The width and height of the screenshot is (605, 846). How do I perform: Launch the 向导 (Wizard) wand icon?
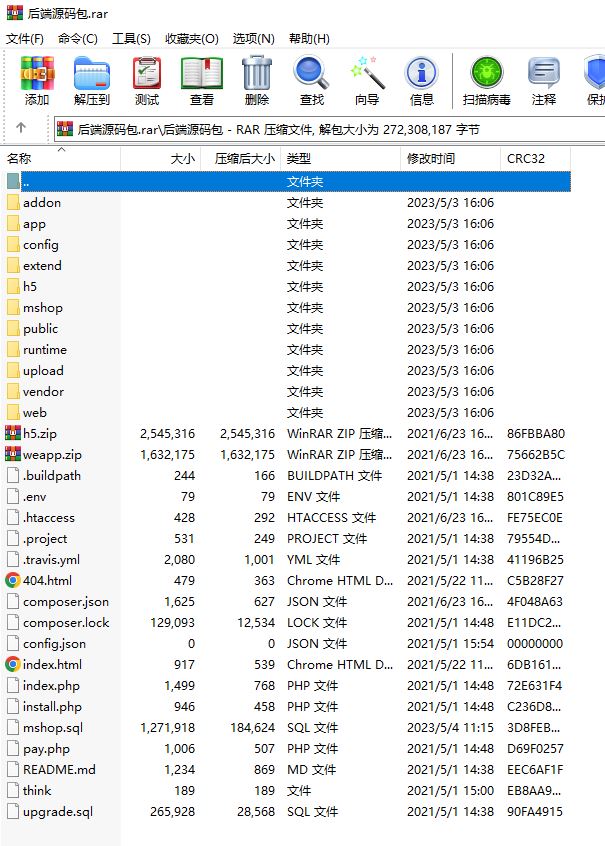pos(367,80)
